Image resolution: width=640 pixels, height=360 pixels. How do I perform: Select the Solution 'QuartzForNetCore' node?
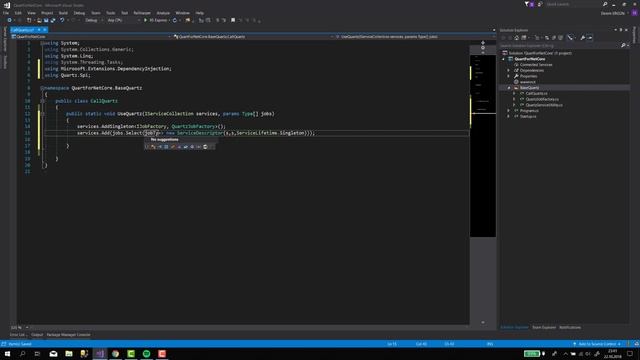[540, 53]
